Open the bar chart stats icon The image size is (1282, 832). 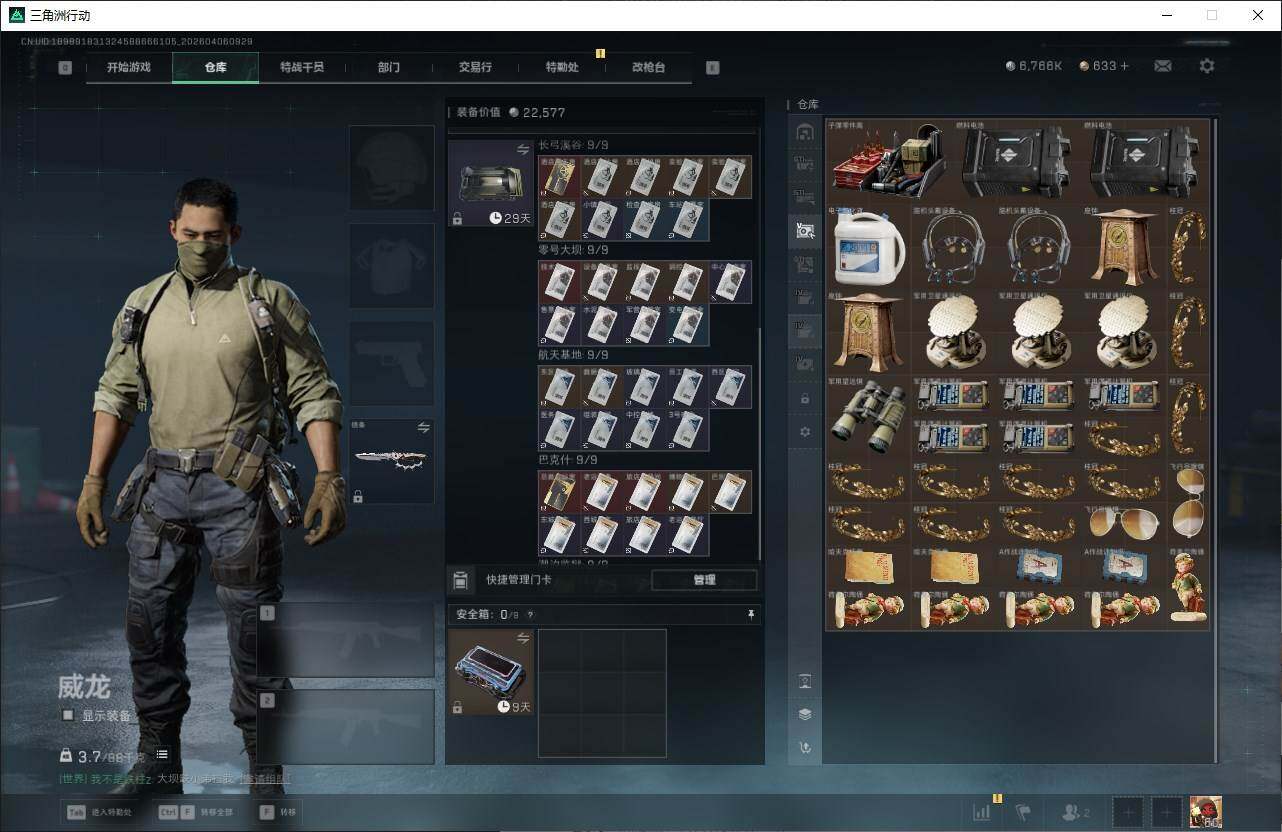tap(982, 813)
